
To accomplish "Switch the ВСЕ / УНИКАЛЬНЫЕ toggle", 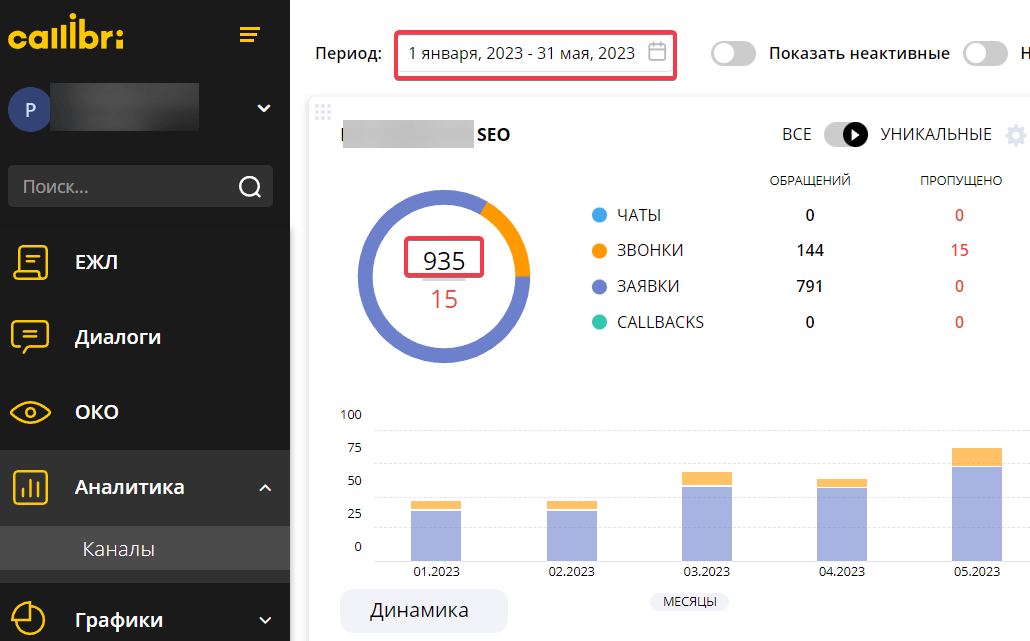I will click(x=845, y=135).
